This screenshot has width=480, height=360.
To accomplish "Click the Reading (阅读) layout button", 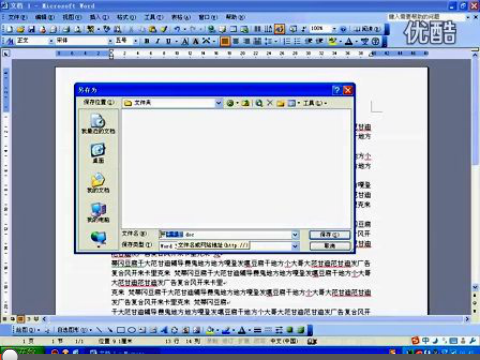I will (x=368, y=29).
